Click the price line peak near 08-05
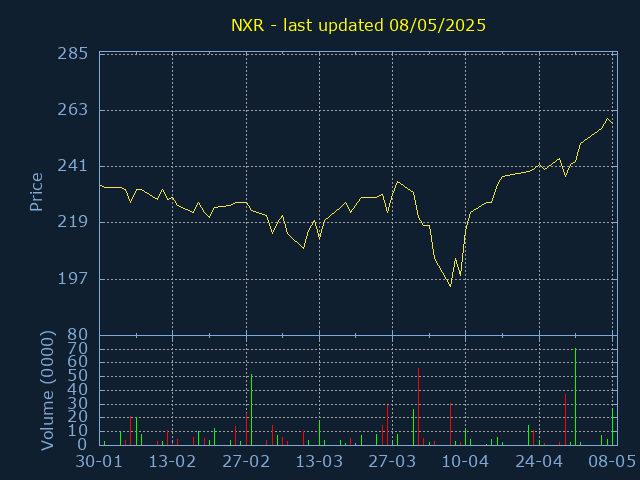Viewport: 640px width, 480px height. click(x=607, y=119)
